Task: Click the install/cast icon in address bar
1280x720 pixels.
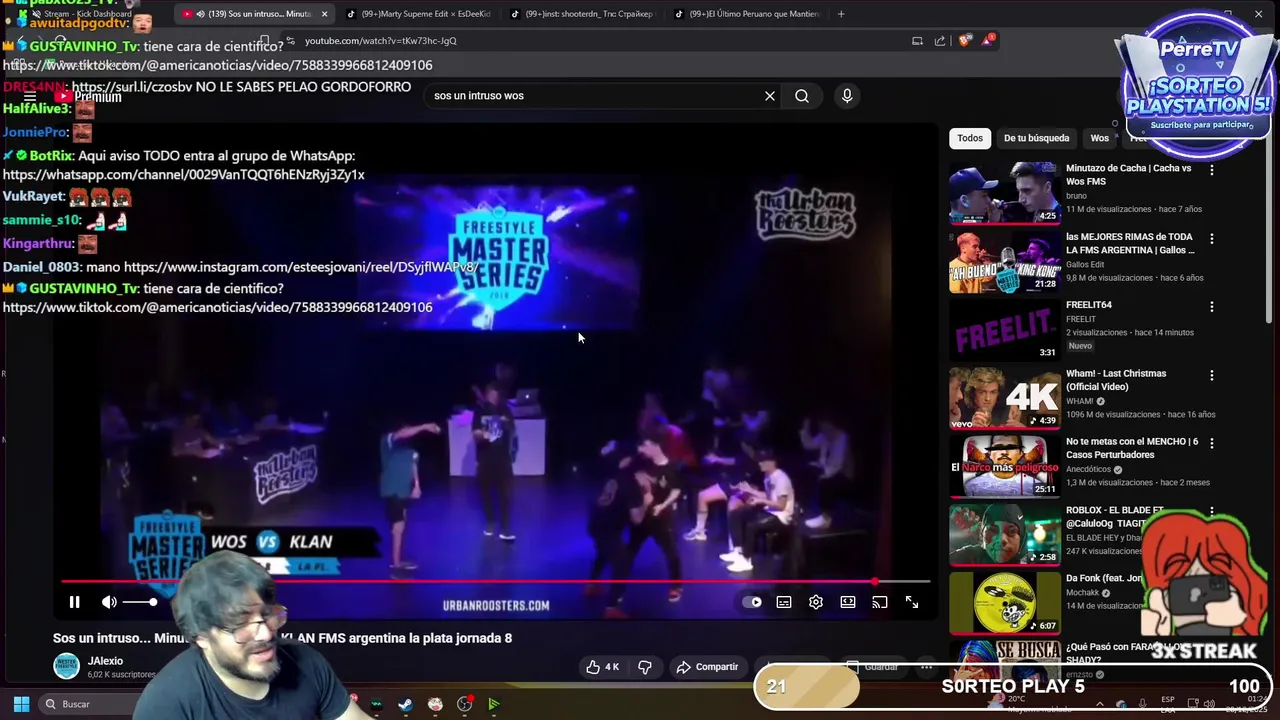Action: pos(917,41)
